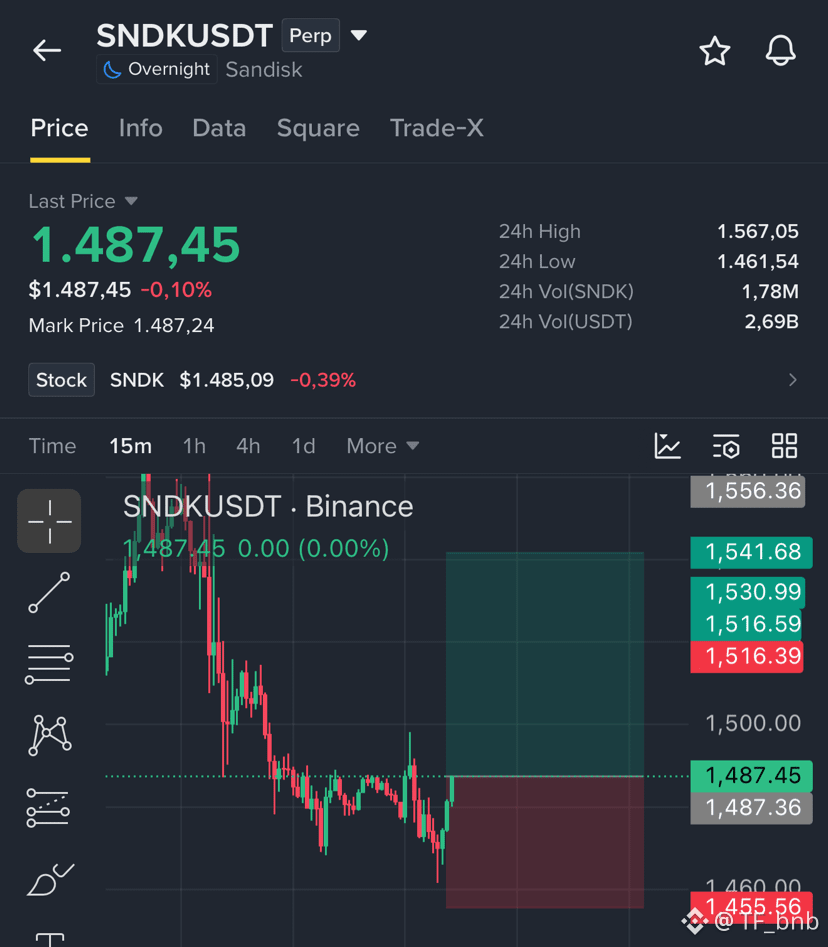
Task: Open price alerts via bell icon
Action: point(780,51)
